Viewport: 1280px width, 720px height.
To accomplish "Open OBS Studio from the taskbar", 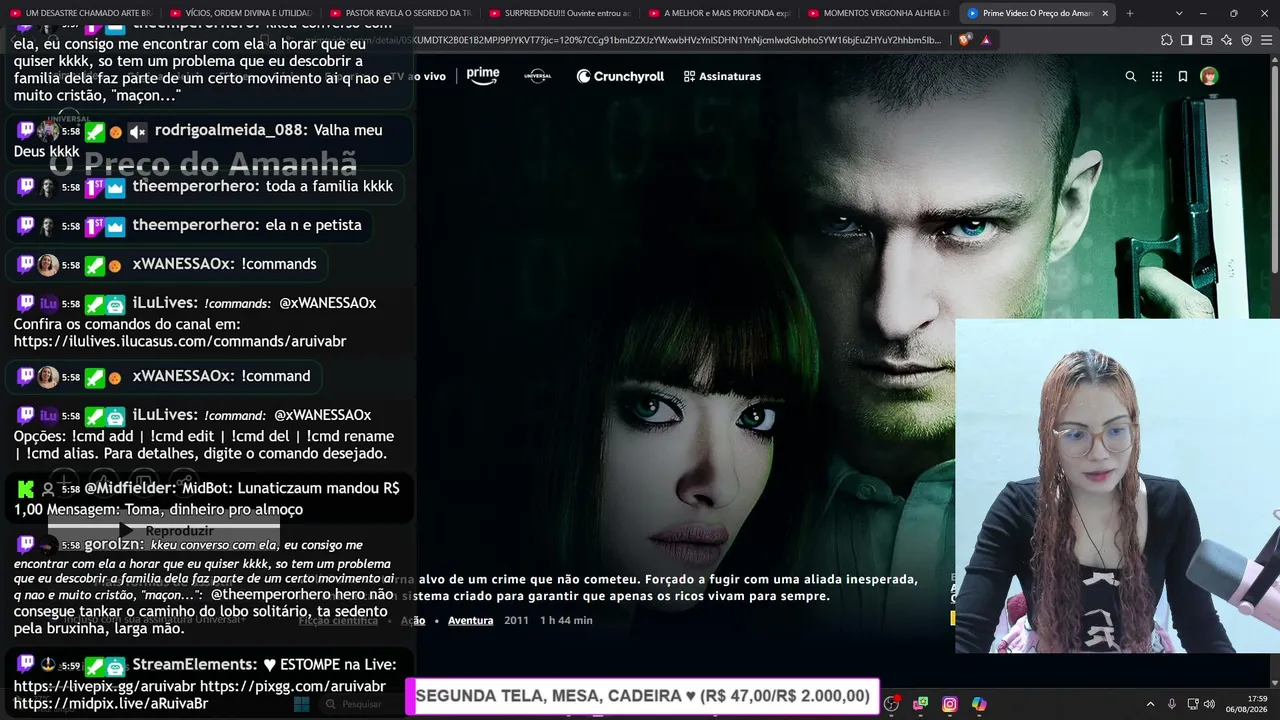I will click(891, 704).
